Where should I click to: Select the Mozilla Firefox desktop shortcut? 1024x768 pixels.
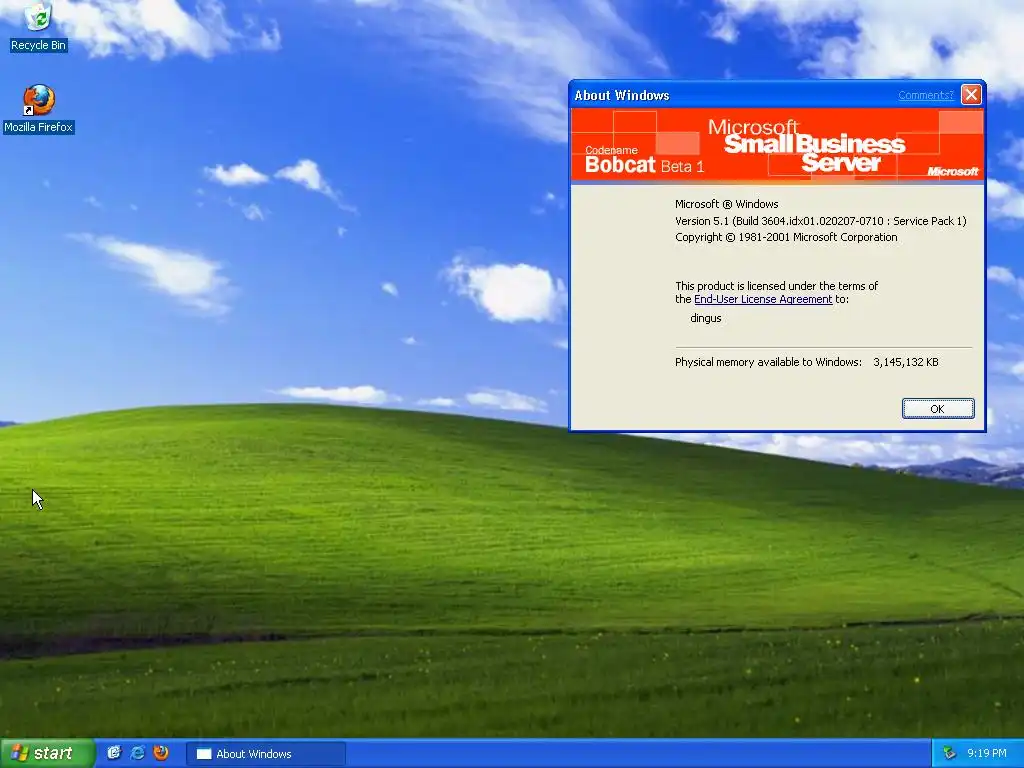pos(39,108)
